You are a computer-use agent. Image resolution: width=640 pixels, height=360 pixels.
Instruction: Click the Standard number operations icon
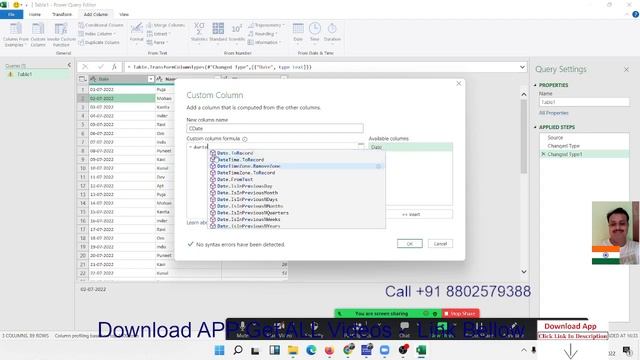[218, 33]
